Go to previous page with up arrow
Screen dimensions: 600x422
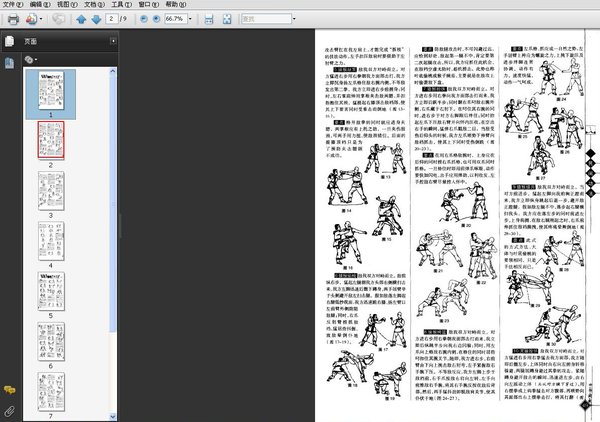click(x=81, y=19)
